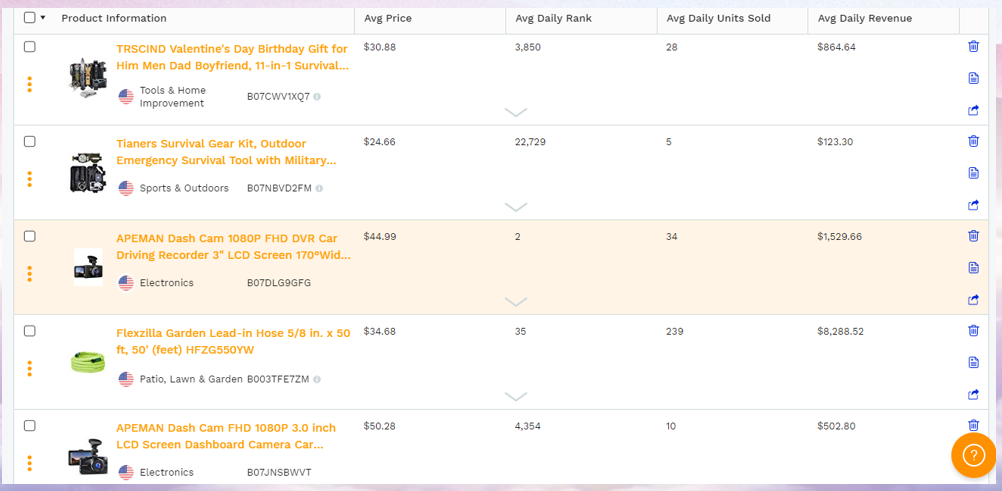Expand details chevron under TRSCIND row

click(516, 113)
